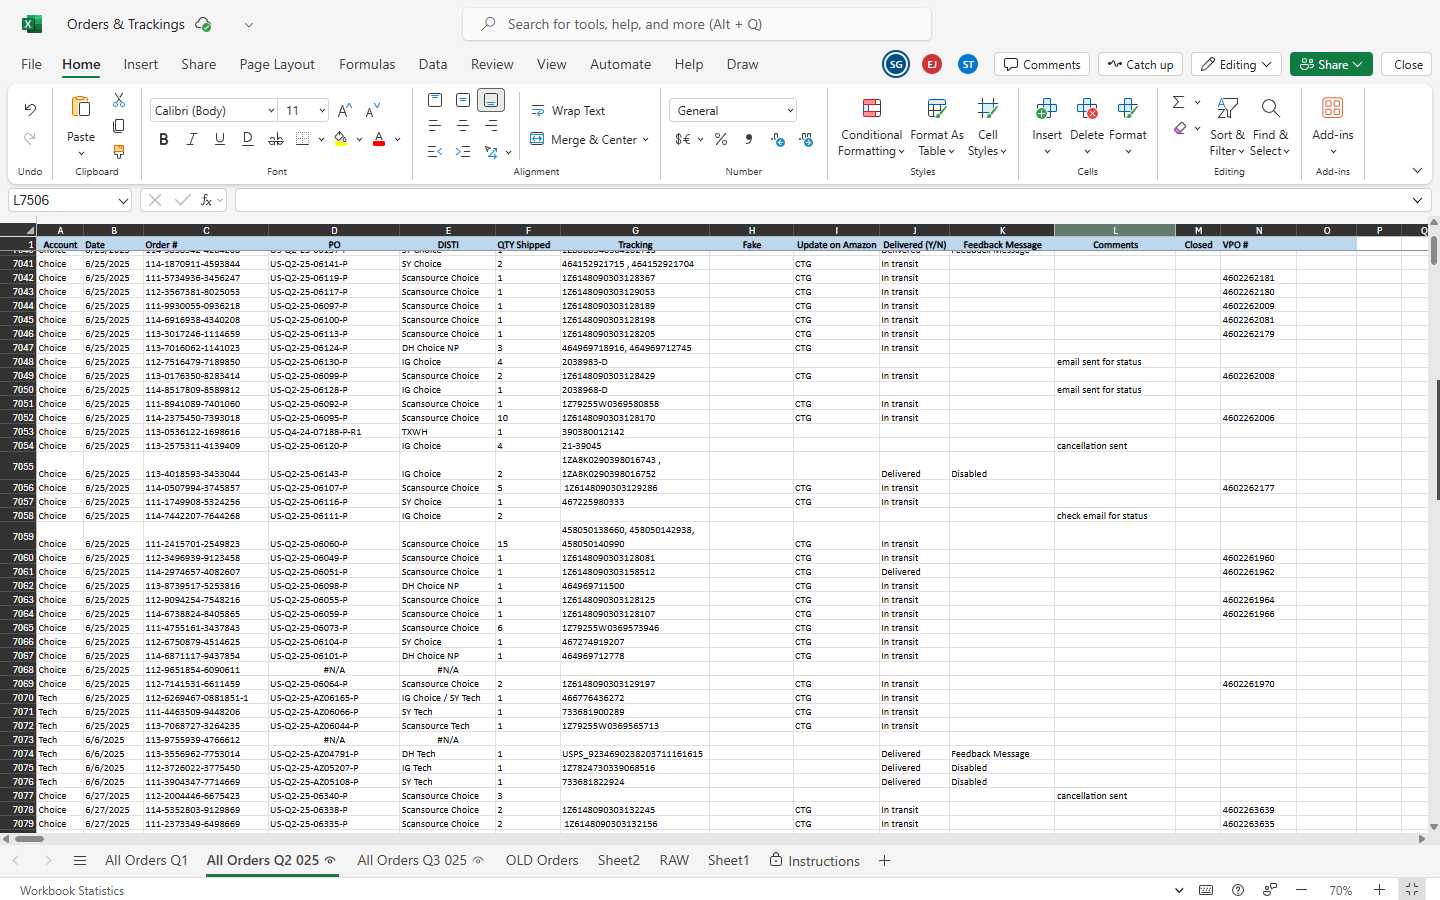Click the red font color swatch

[x=379, y=139]
